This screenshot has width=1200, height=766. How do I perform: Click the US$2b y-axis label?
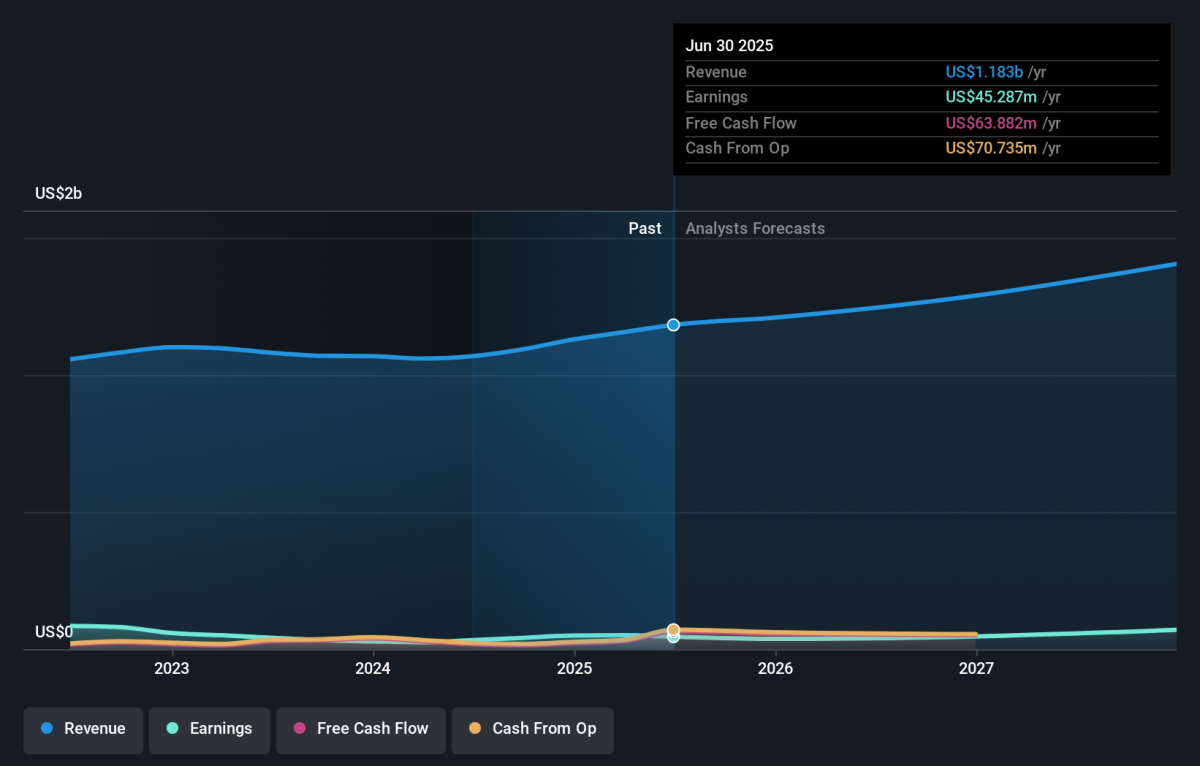pyautogui.click(x=58, y=194)
